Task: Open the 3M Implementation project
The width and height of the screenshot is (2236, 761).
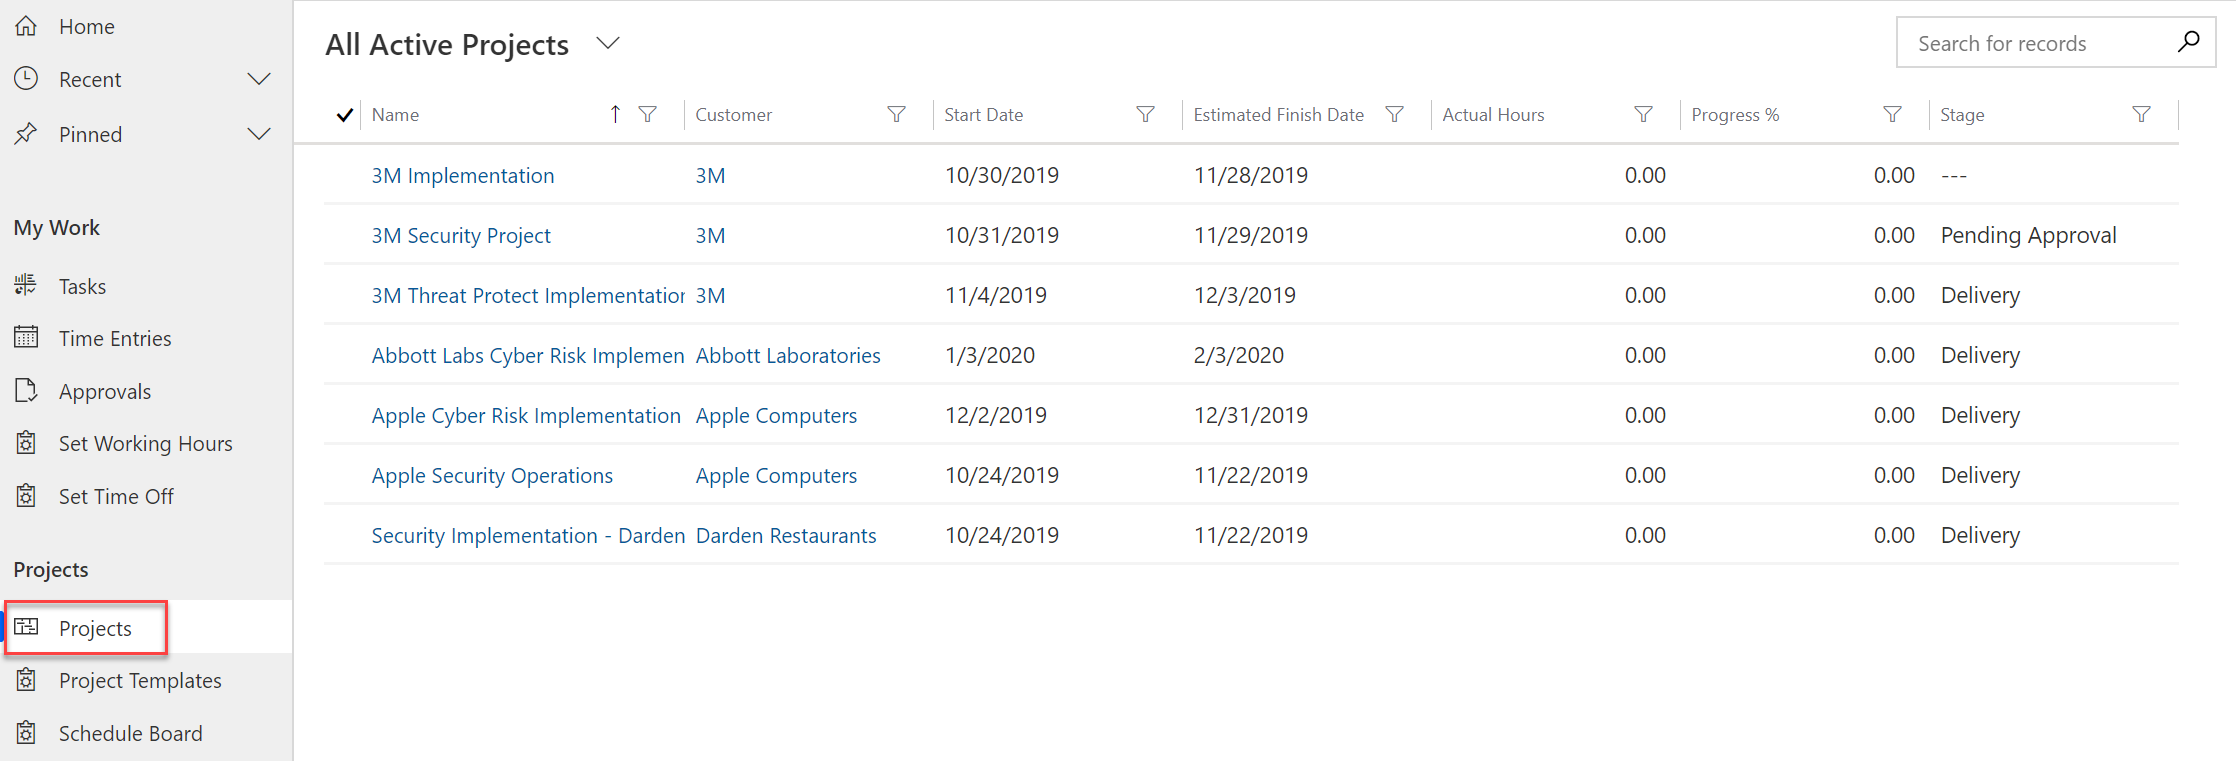Action: [x=463, y=176]
